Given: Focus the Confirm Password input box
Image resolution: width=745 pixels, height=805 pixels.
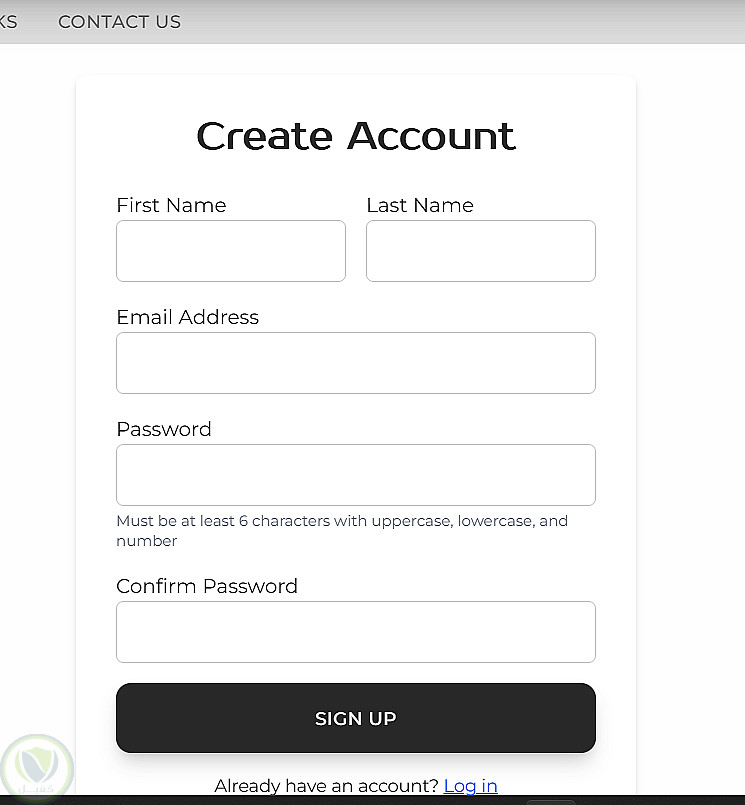Looking at the screenshot, I should (356, 632).
